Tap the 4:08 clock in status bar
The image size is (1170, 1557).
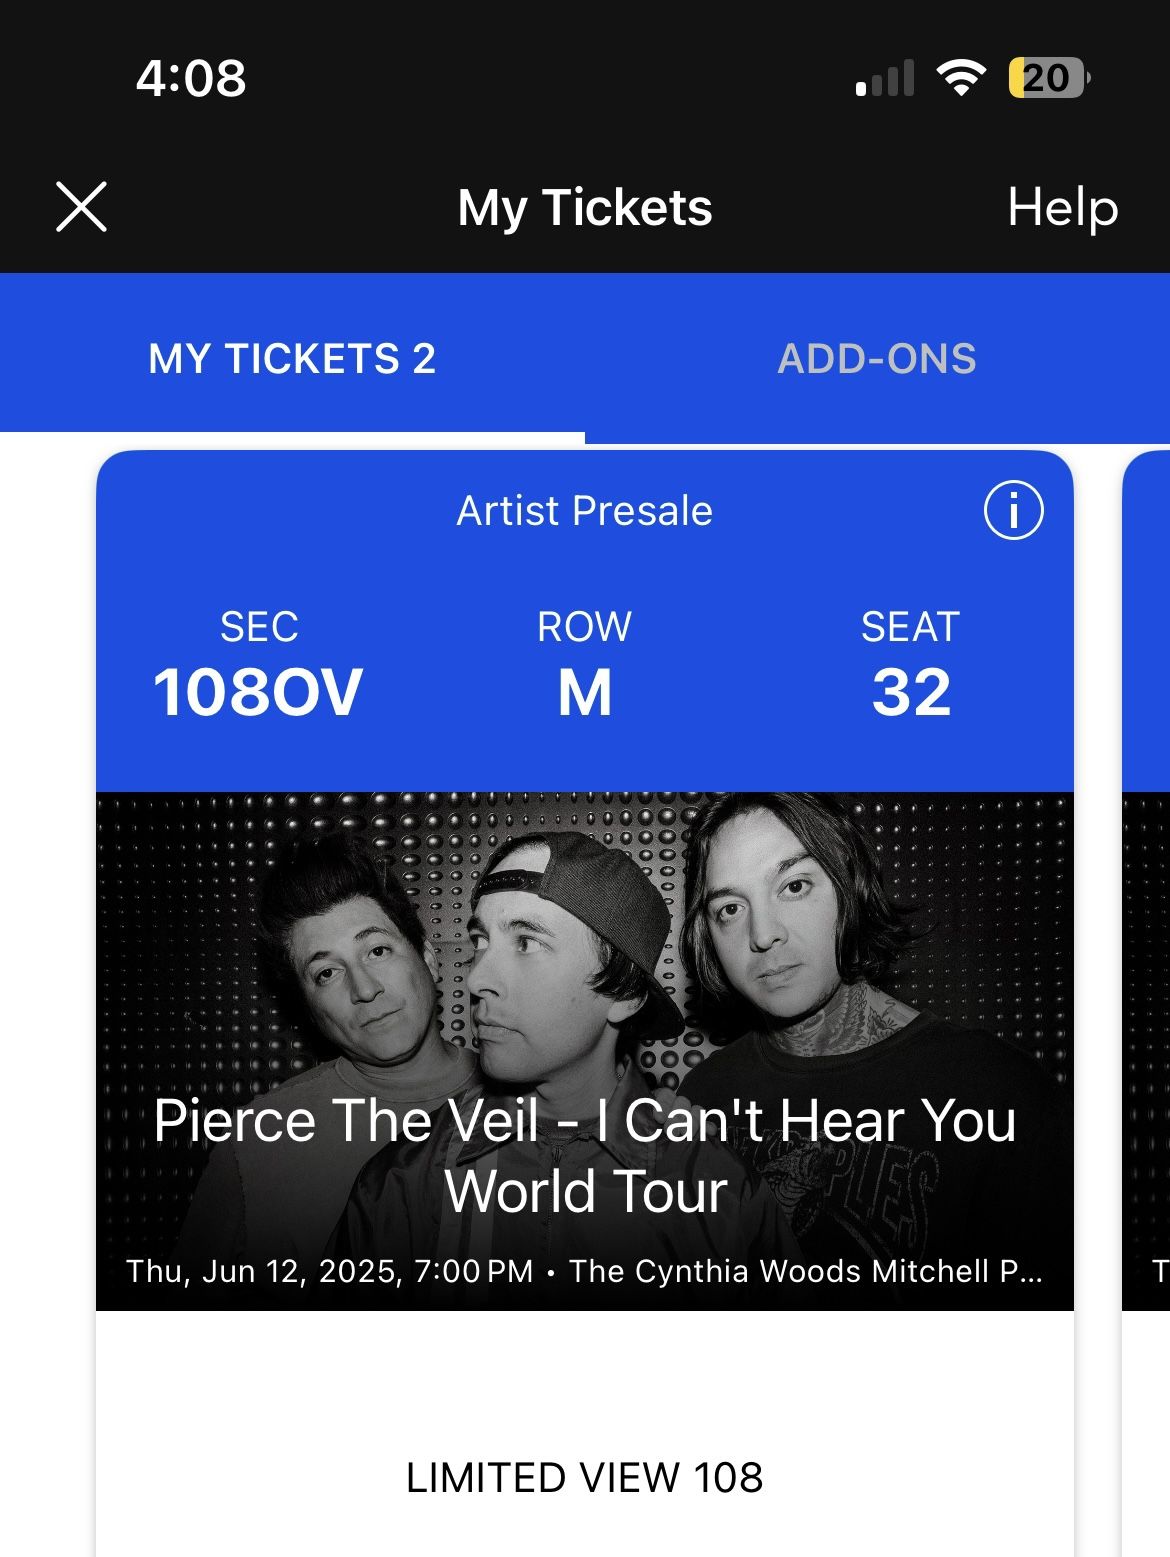point(191,78)
